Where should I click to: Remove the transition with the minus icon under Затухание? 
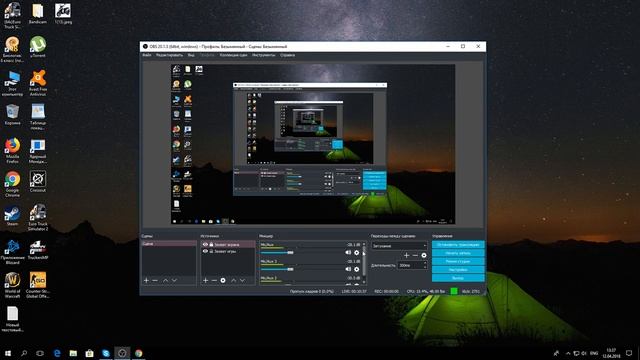pos(415,255)
